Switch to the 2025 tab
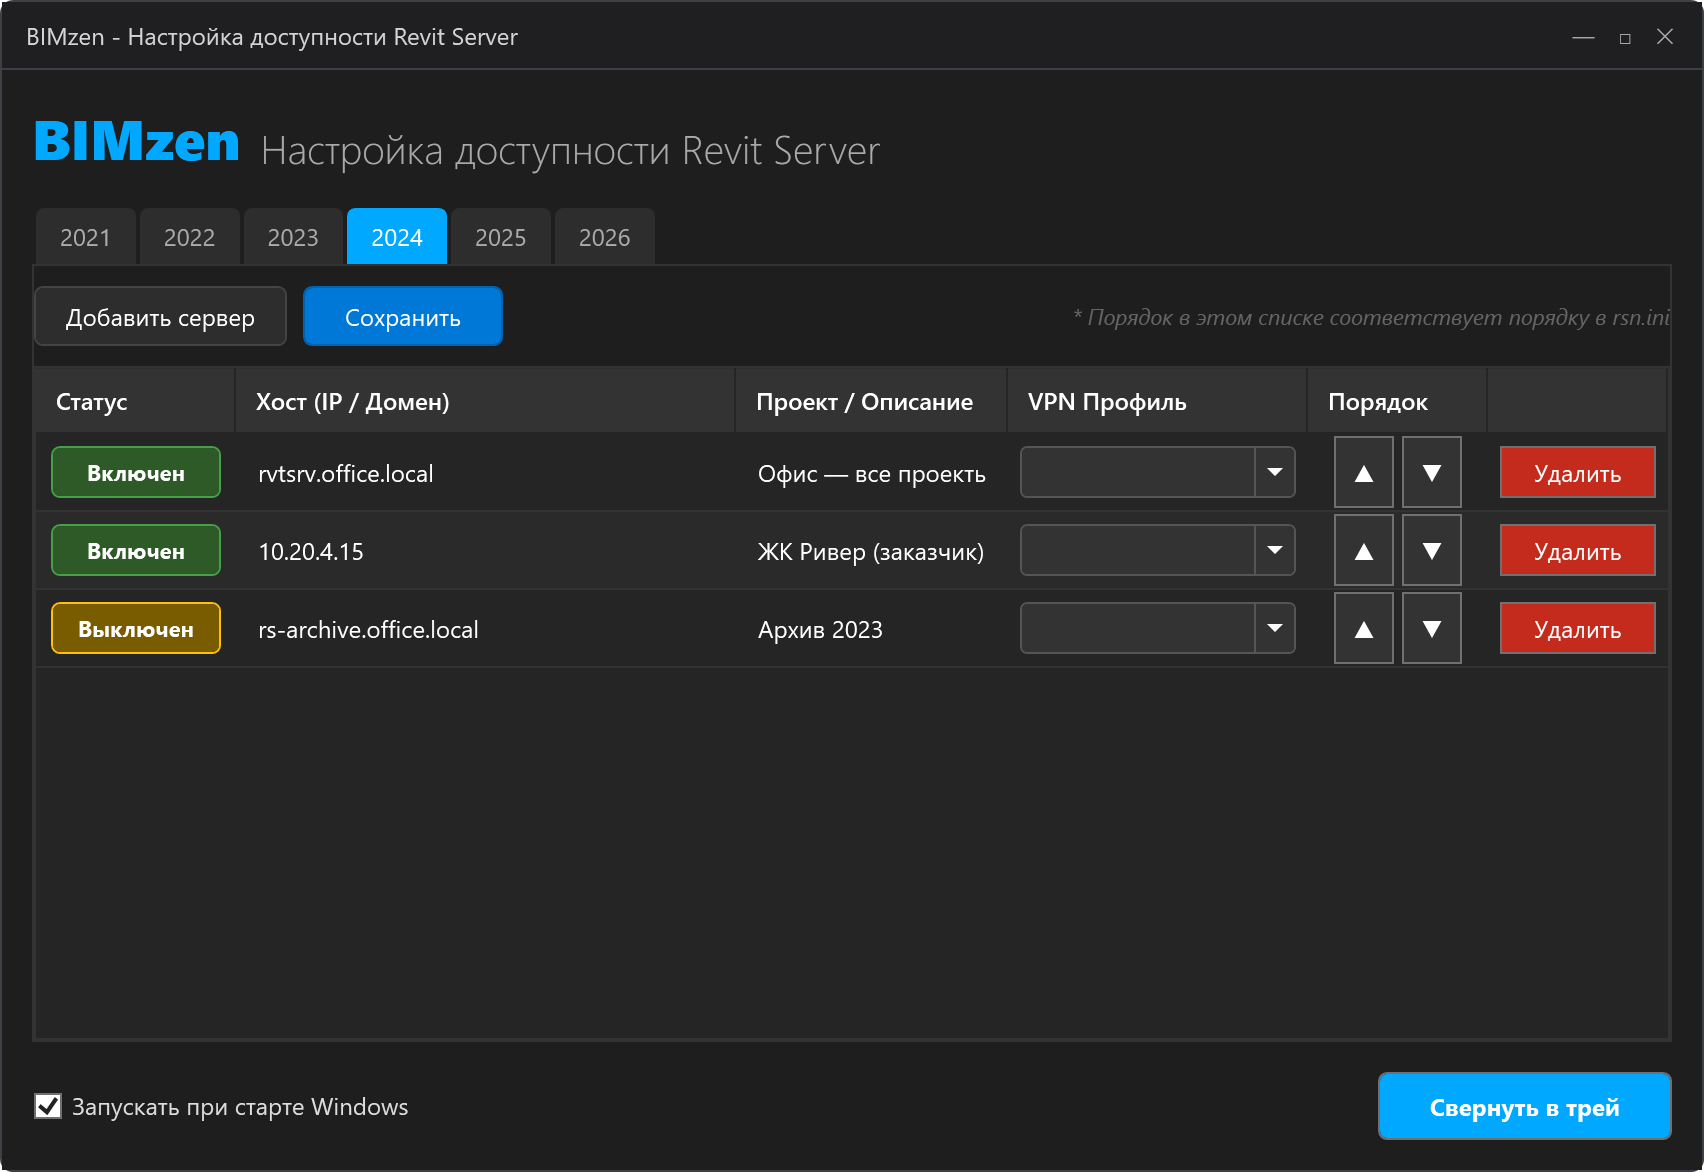 [x=500, y=237]
